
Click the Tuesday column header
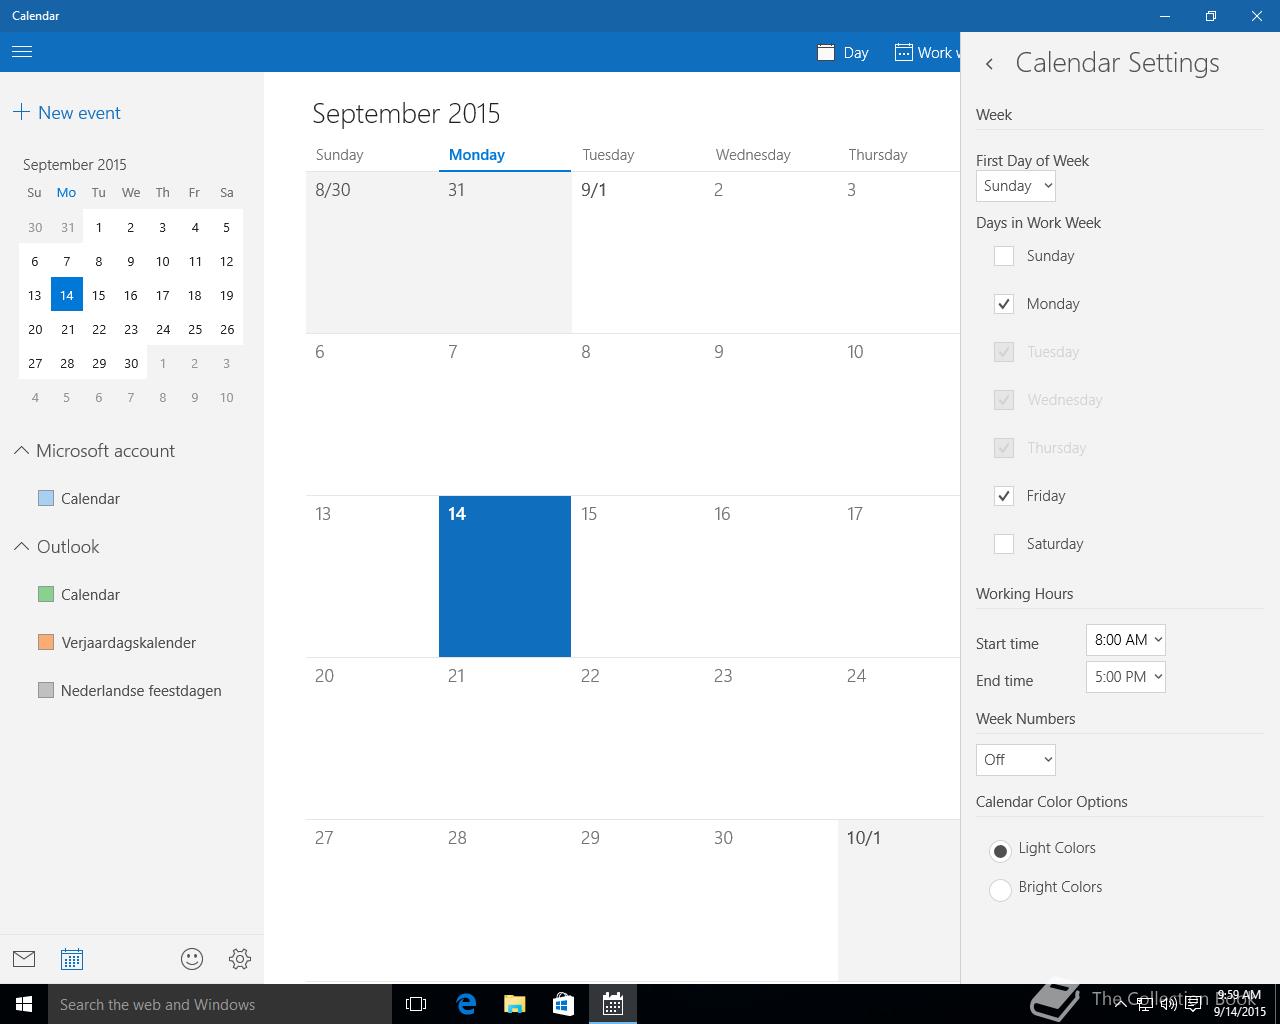pyautogui.click(x=608, y=155)
